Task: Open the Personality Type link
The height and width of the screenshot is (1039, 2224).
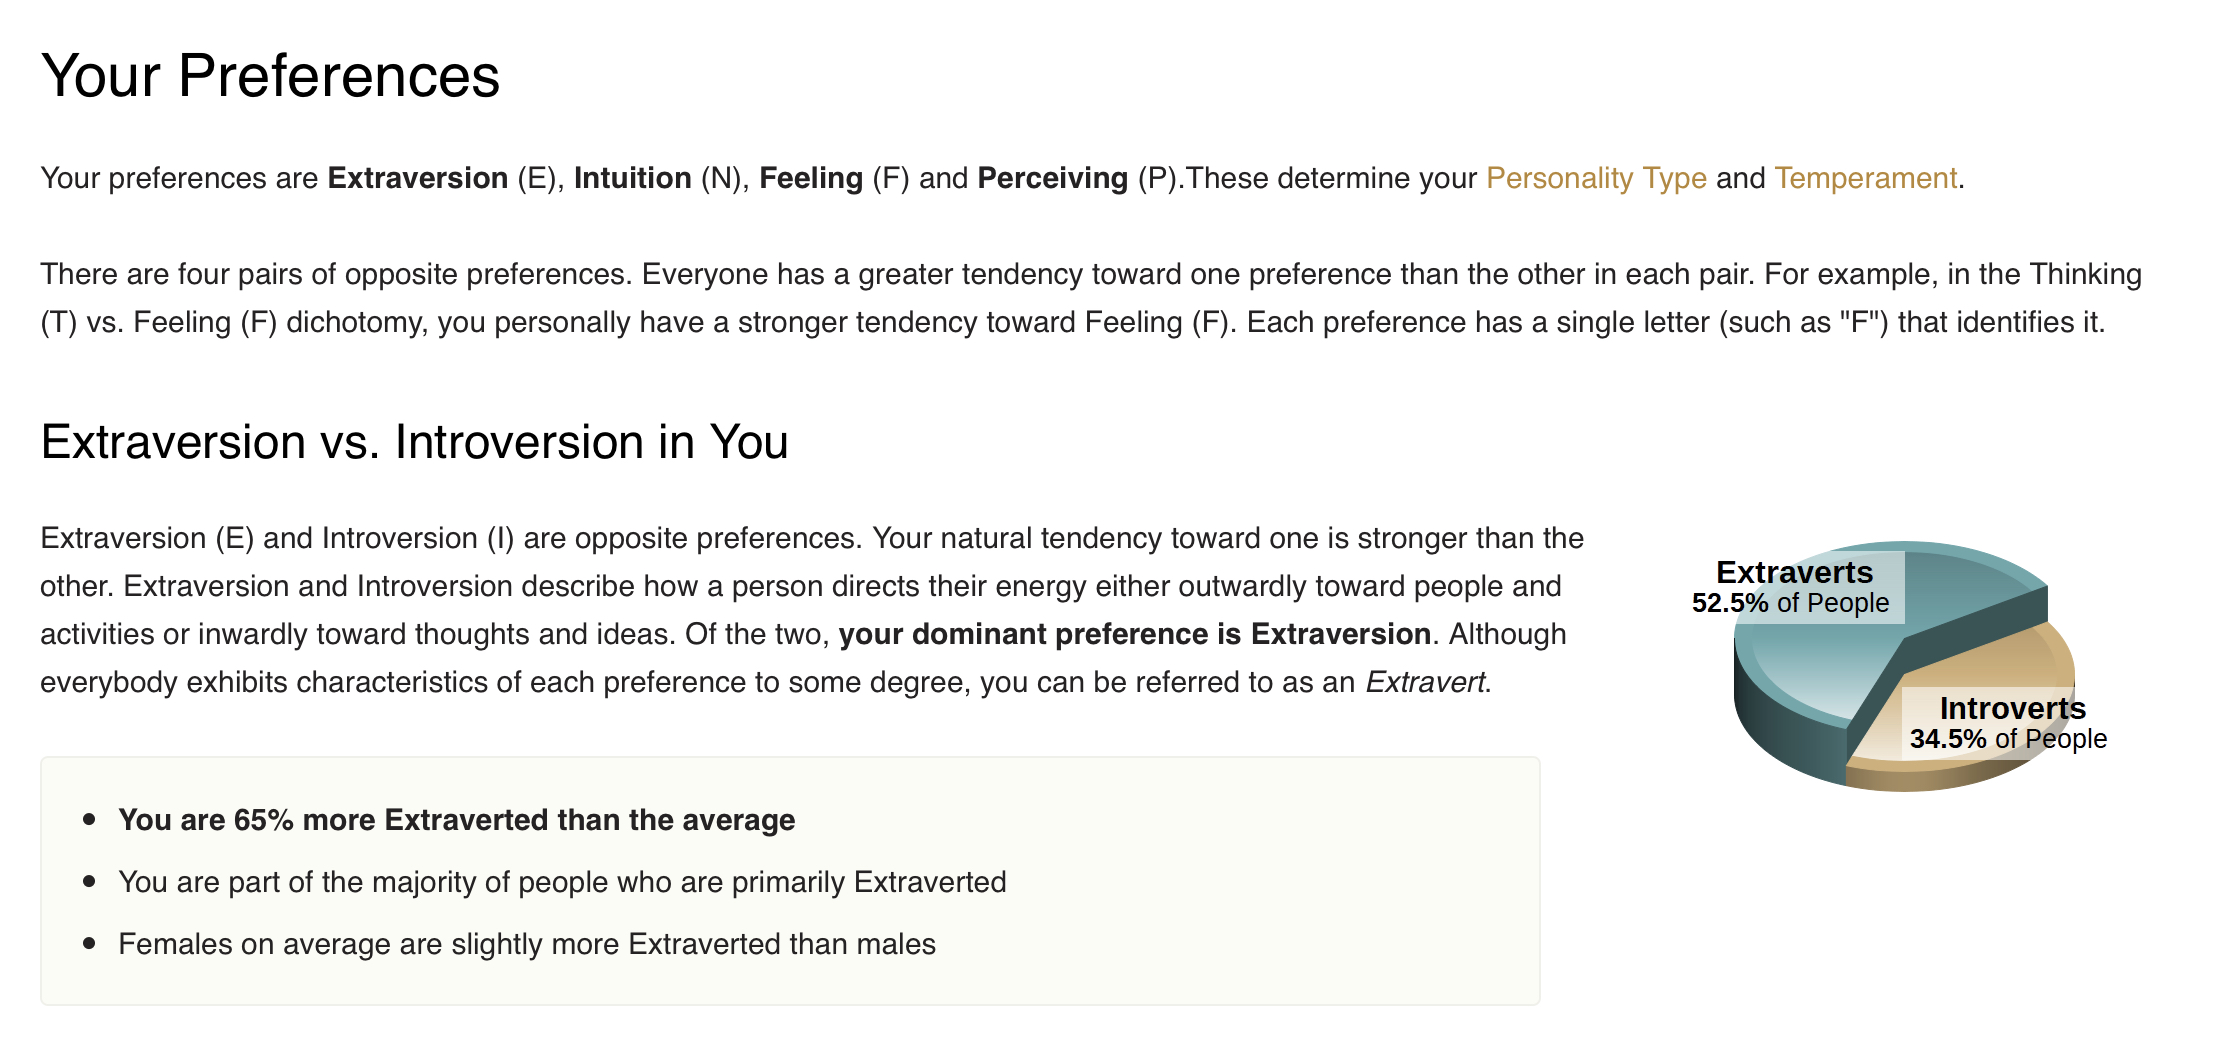Action: (1595, 178)
